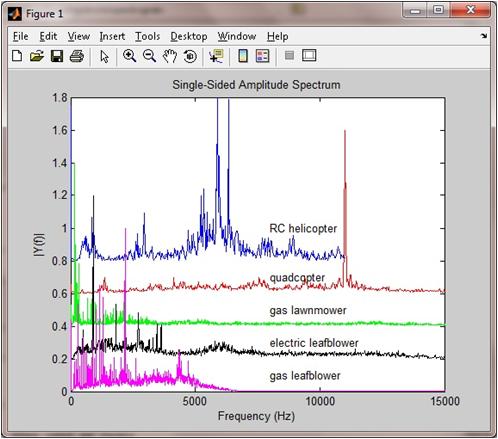The height and width of the screenshot is (439, 498).
Task: Save figure with floppy disk icon
Action: 57,56
